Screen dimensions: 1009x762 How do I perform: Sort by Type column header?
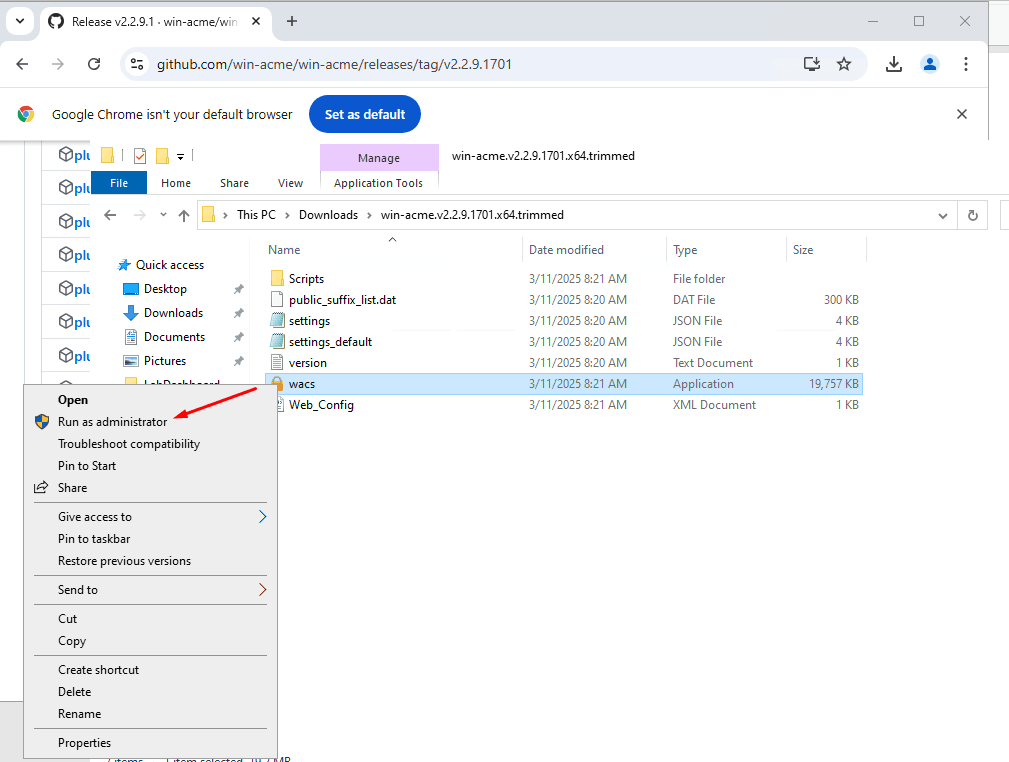(x=726, y=250)
